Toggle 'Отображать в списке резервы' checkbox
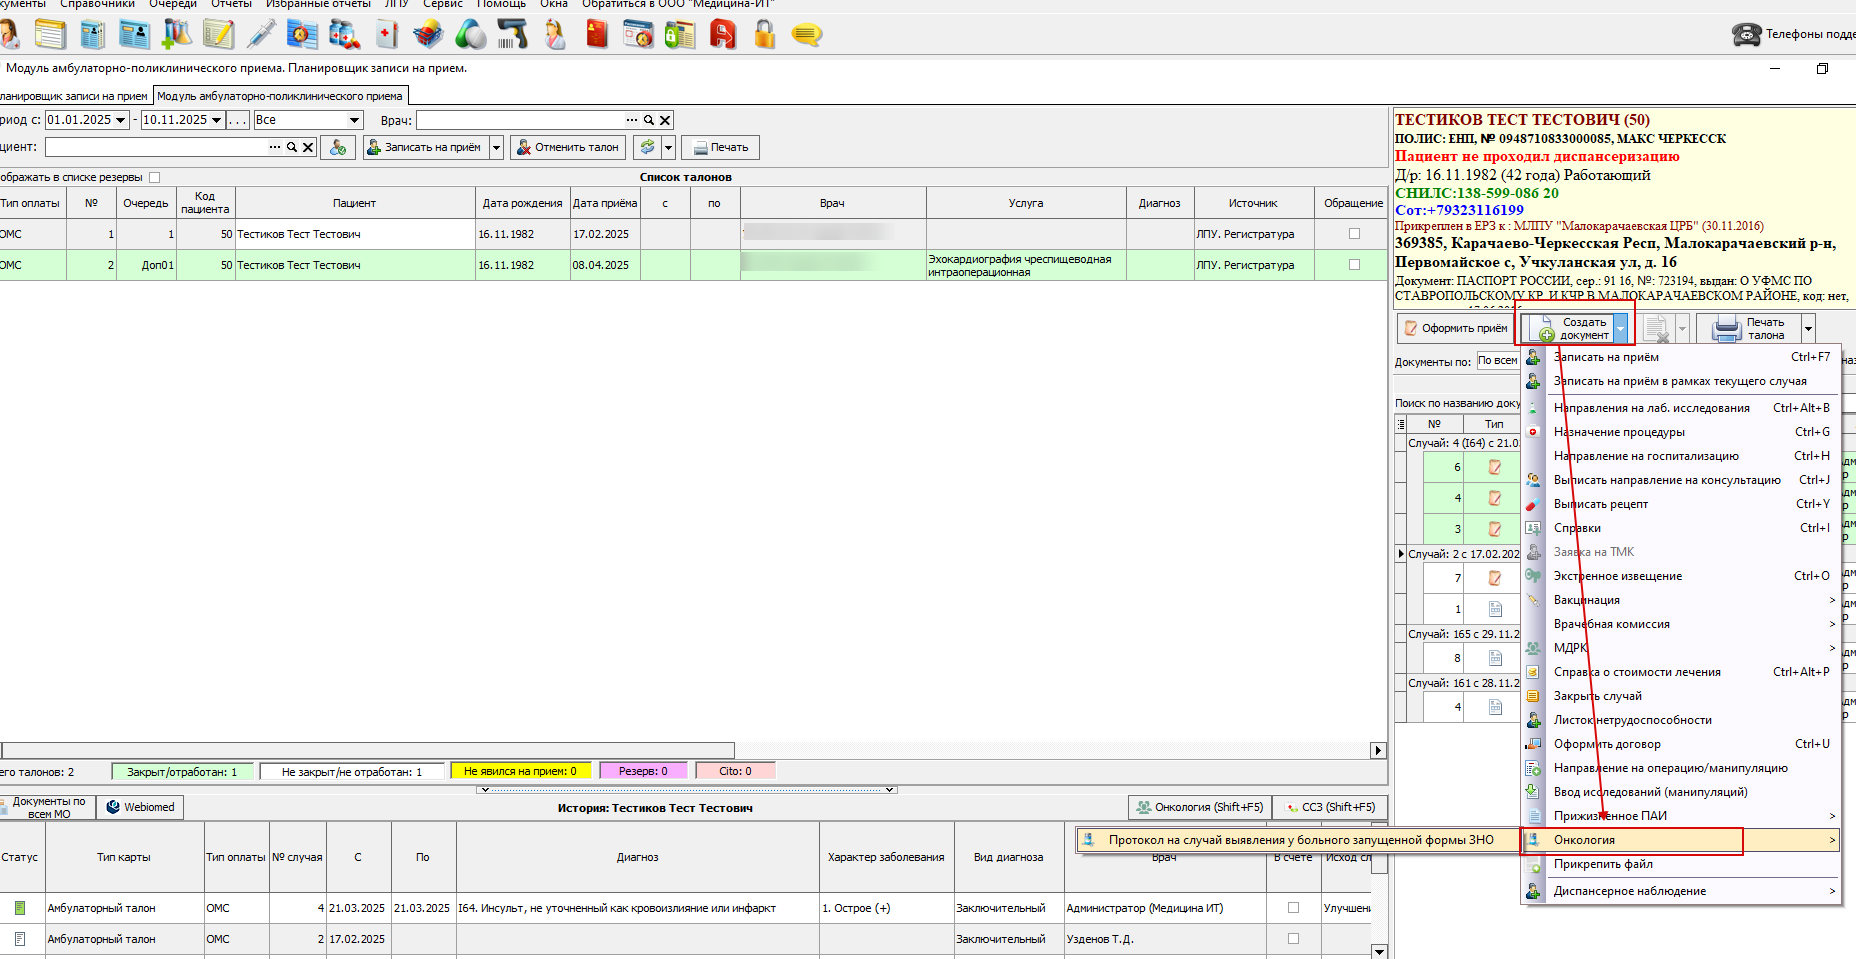This screenshot has height=959, width=1856. pos(154,177)
